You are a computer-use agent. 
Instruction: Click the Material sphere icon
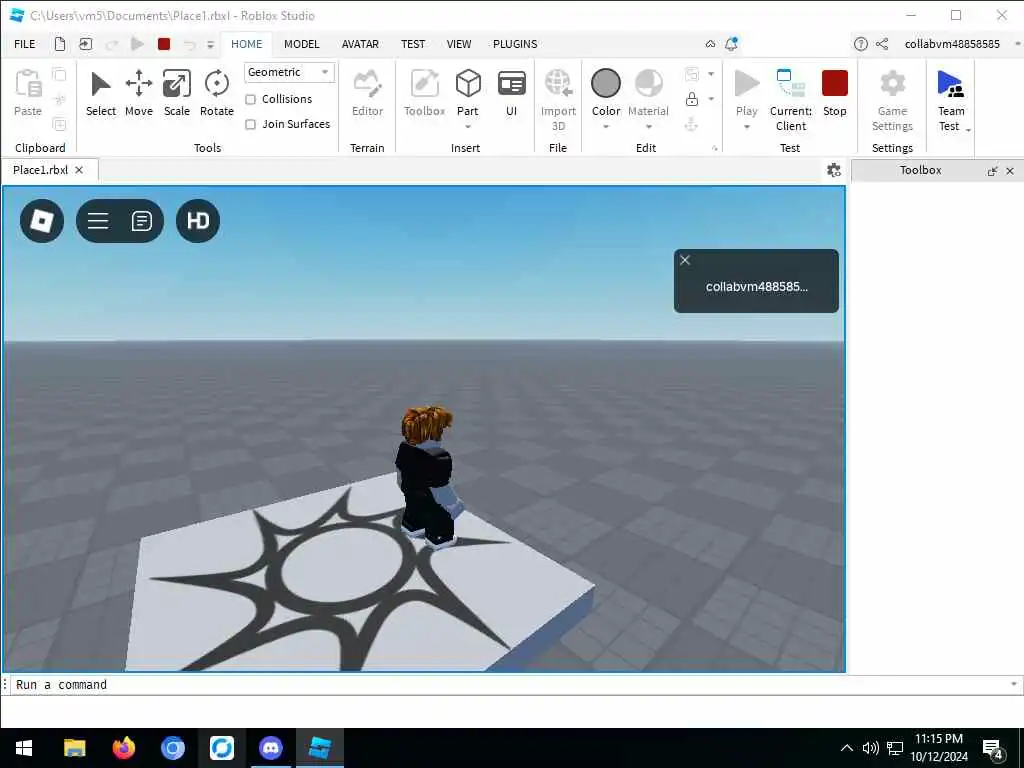tap(648, 84)
